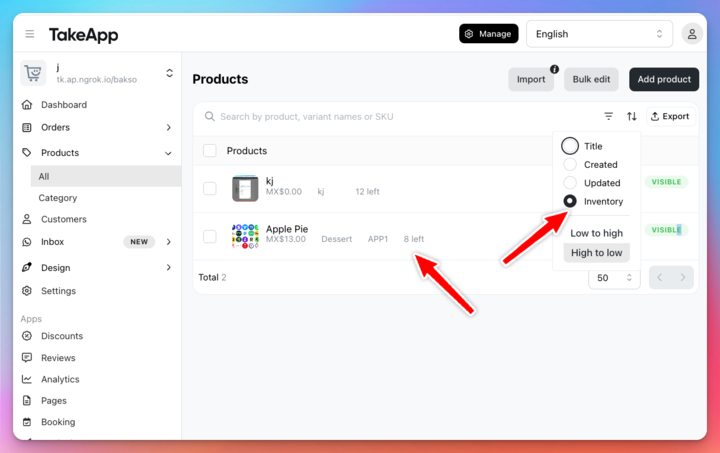
Task: Click the Settings gear icon
Action: (x=27, y=291)
